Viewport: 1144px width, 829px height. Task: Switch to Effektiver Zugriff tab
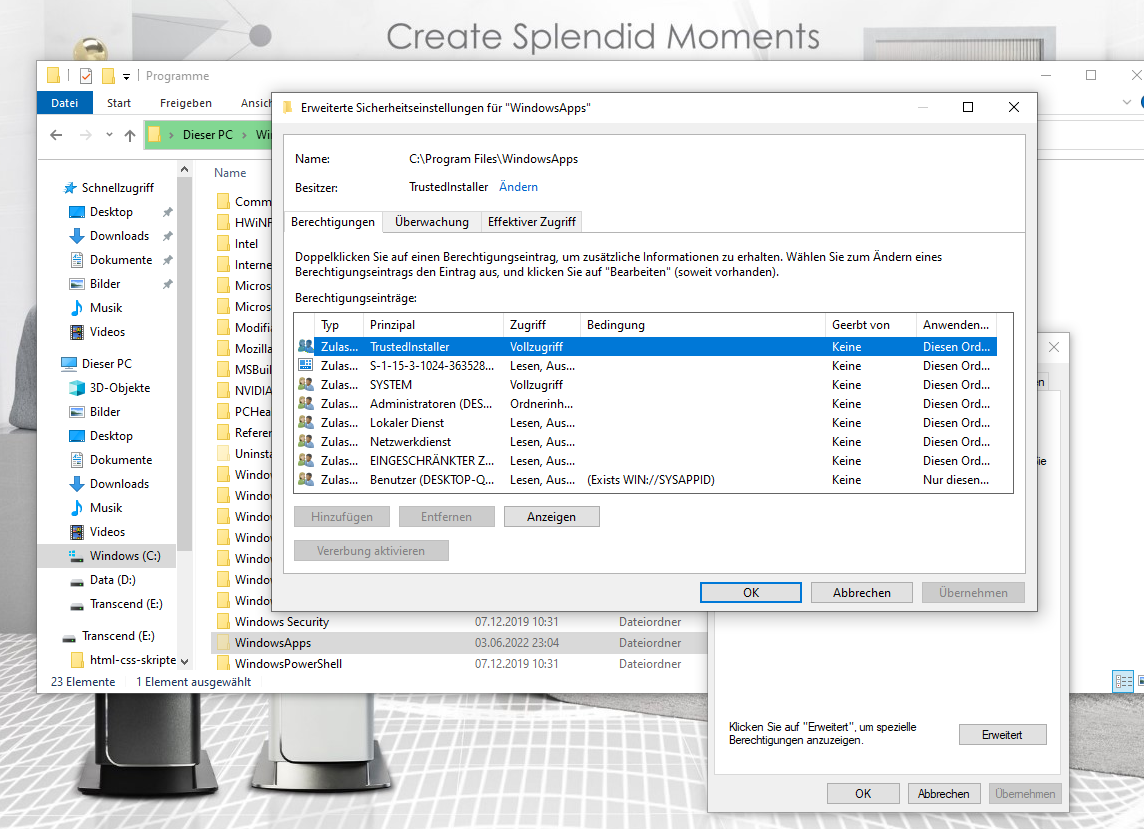pyautogui.click(x=531, y=222)
